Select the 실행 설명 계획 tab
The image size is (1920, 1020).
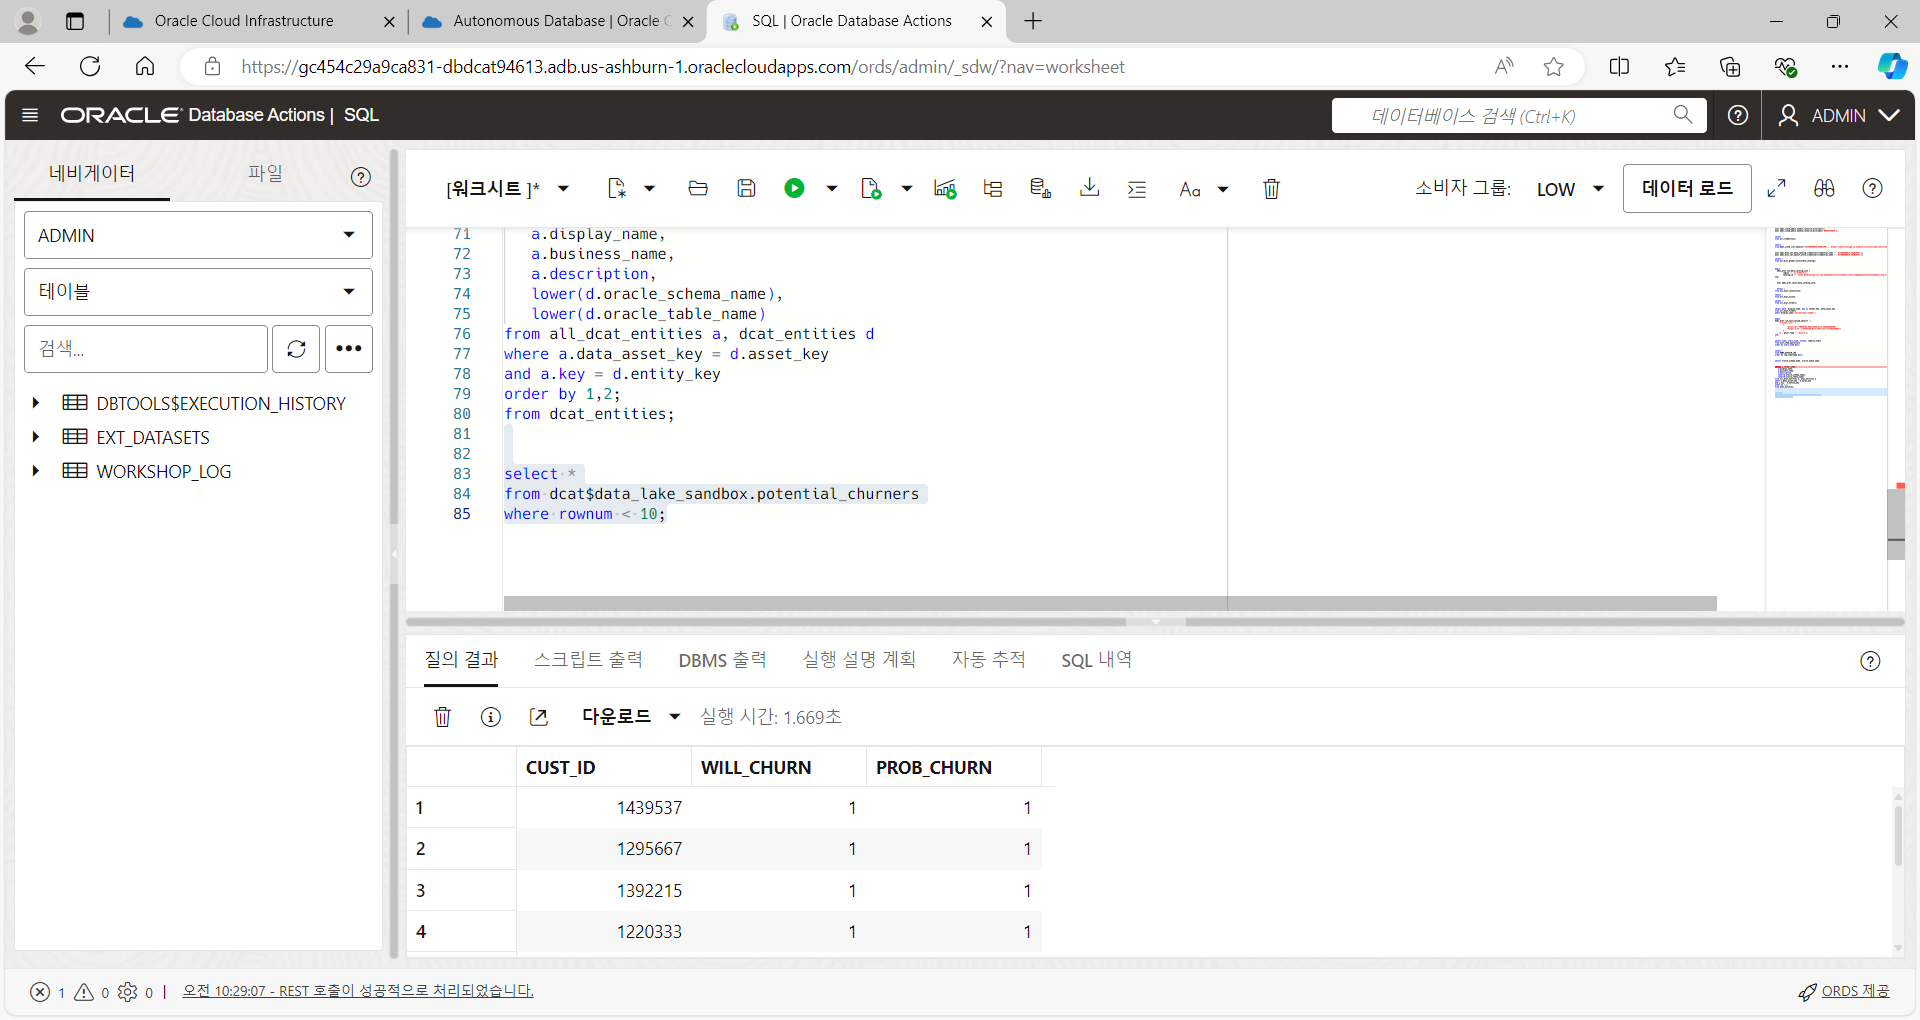tap(859, 660)
